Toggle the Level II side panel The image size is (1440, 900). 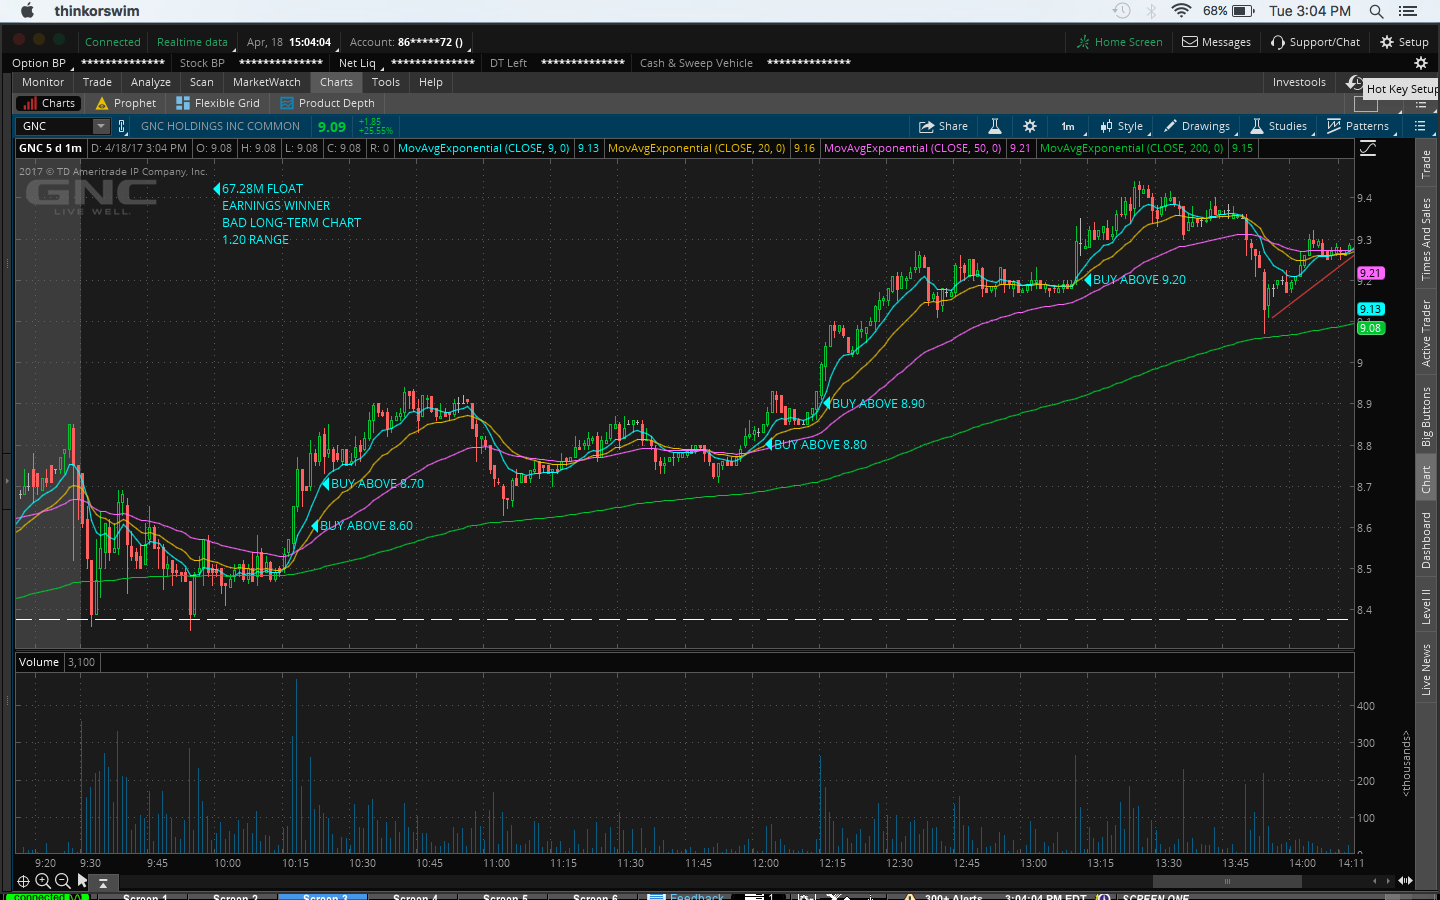point(1426,606)
